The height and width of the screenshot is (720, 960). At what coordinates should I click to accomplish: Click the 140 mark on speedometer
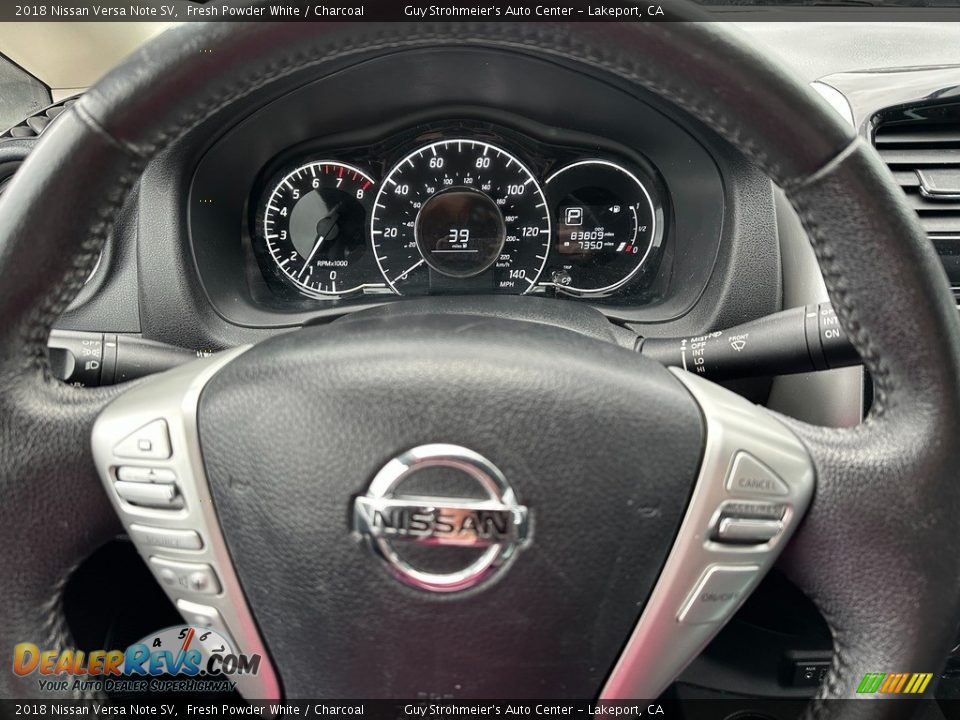click(x=517, y=274)
